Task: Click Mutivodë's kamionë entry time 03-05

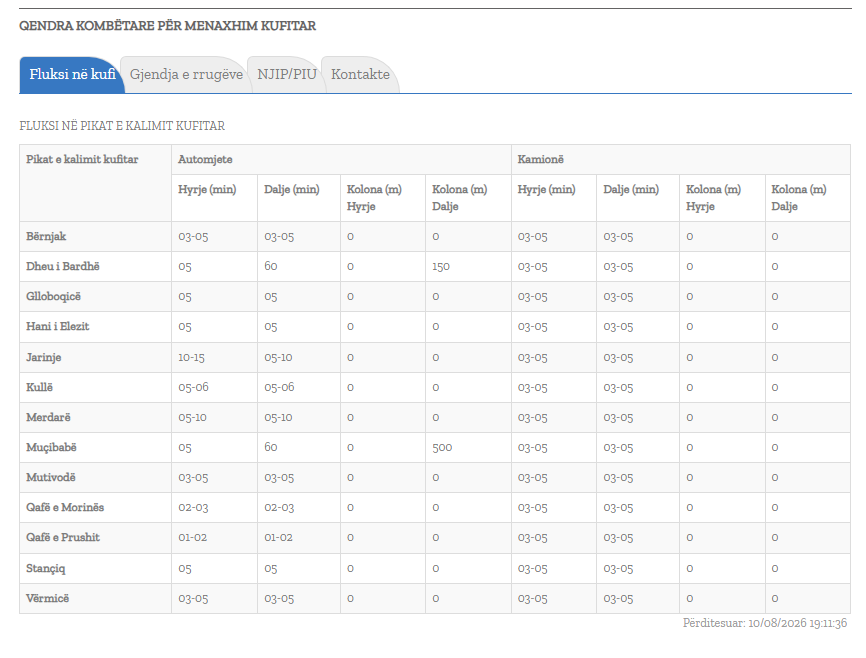Action: pos(532,478)
